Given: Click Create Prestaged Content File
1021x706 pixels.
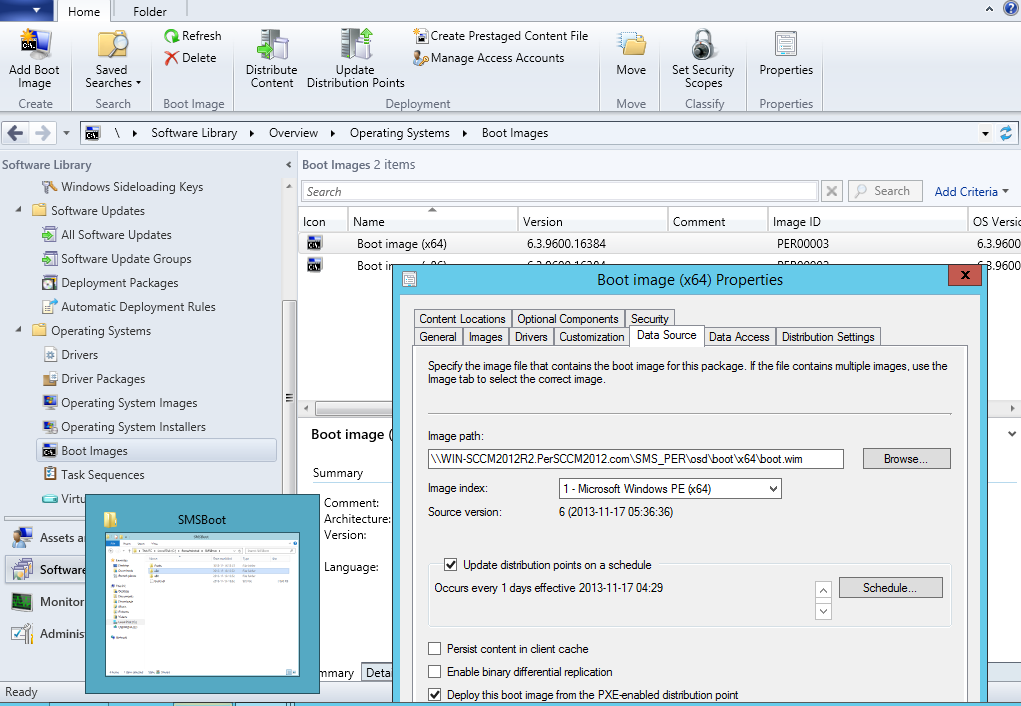Looking at the screenshot, I should 500,36.
